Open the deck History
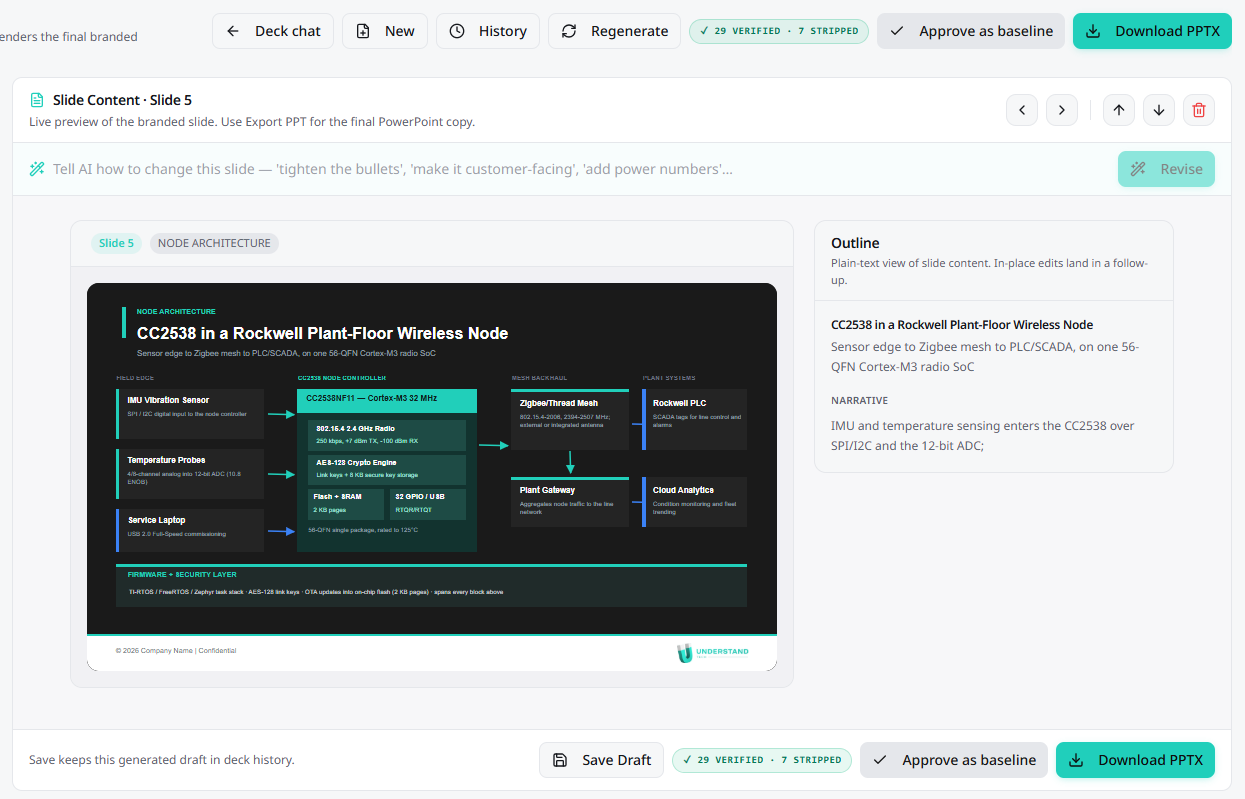This screenshot has width=1245, height=799. coord(488,31)
